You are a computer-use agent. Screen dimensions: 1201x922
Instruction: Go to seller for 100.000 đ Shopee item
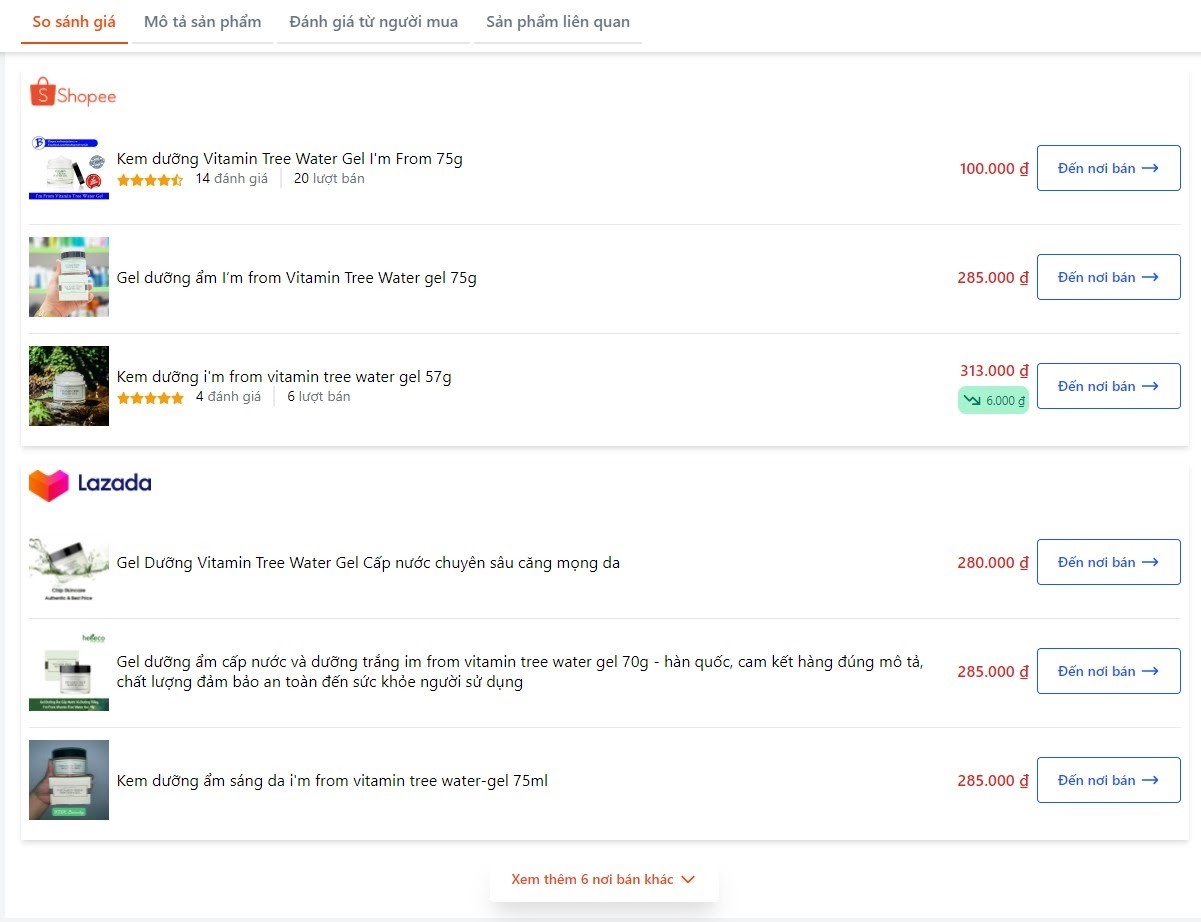click(x=1108, y=168)
